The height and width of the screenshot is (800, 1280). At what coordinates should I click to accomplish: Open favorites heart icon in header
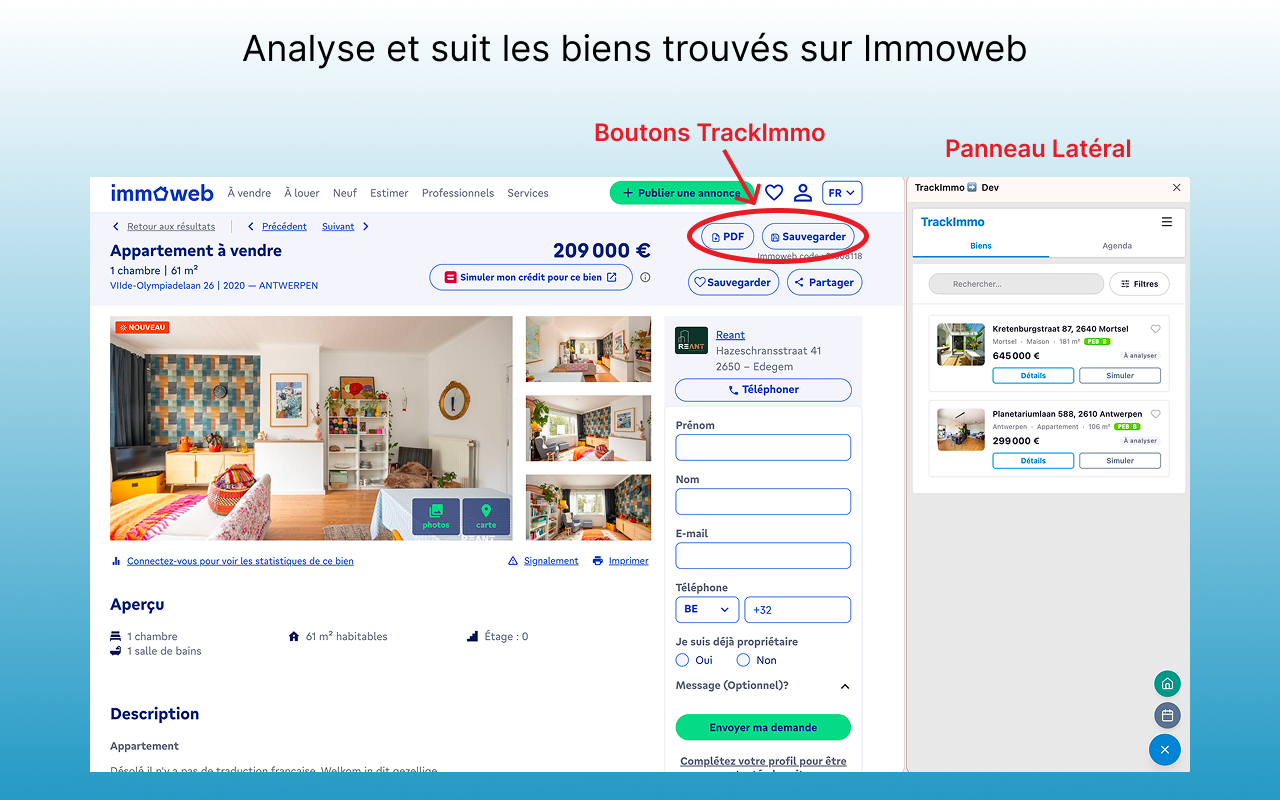point(774,193)
